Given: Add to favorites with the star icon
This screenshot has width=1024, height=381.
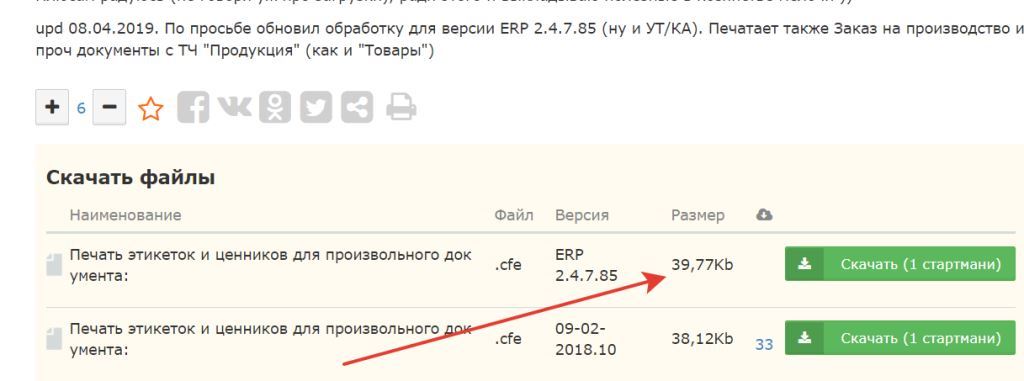Looking at the screenshot, I should 151,108.
